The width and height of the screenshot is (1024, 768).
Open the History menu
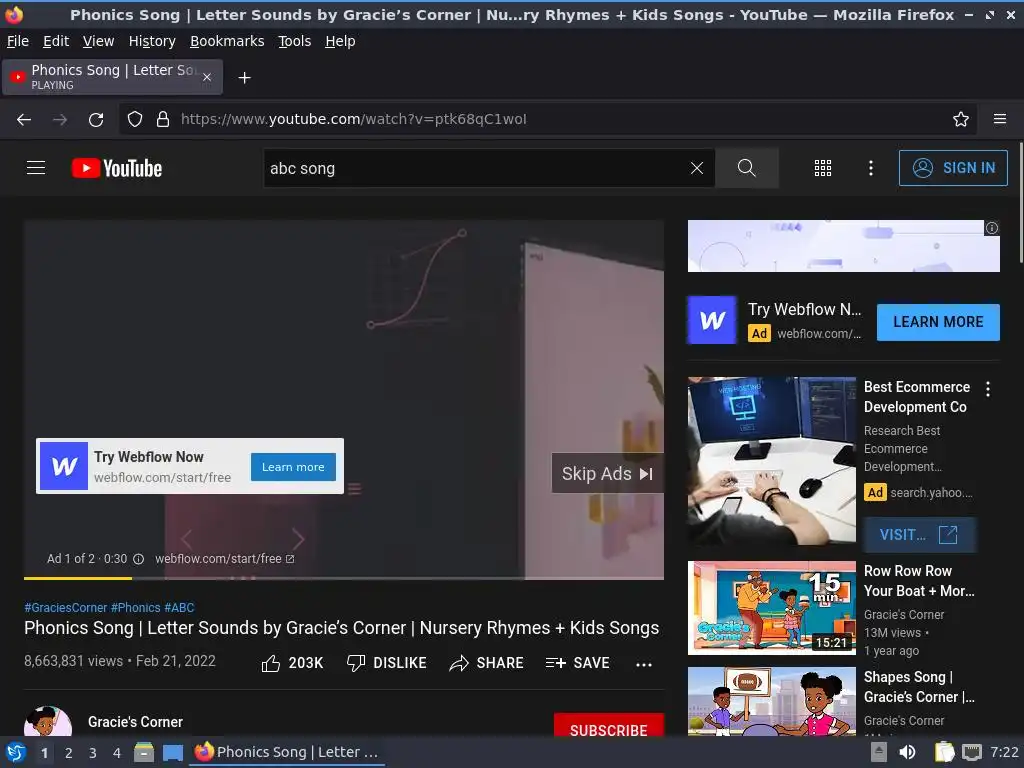click(x=152, y=41)
